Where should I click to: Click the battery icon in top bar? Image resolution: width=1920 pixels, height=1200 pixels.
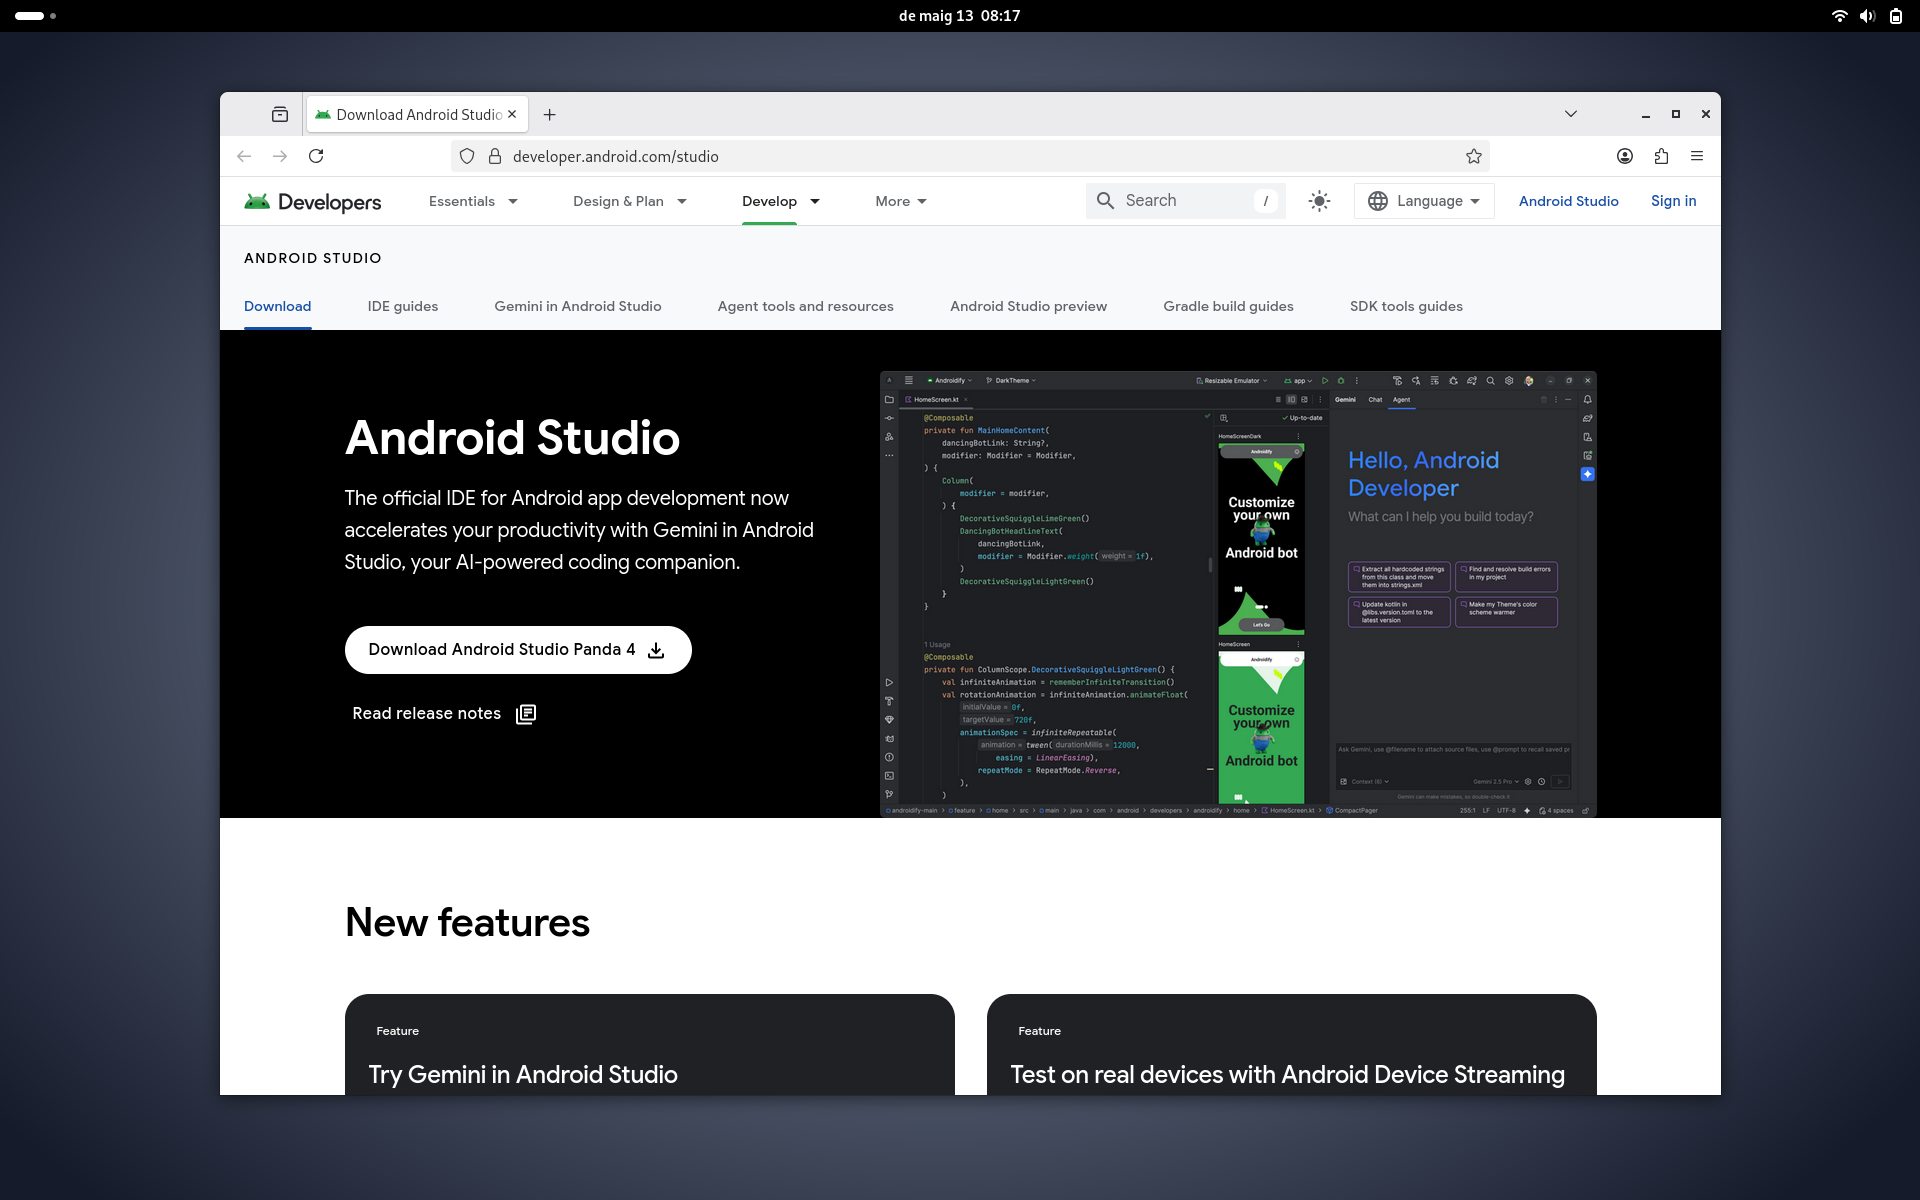pyautogui.click(x=1896, y=16)
